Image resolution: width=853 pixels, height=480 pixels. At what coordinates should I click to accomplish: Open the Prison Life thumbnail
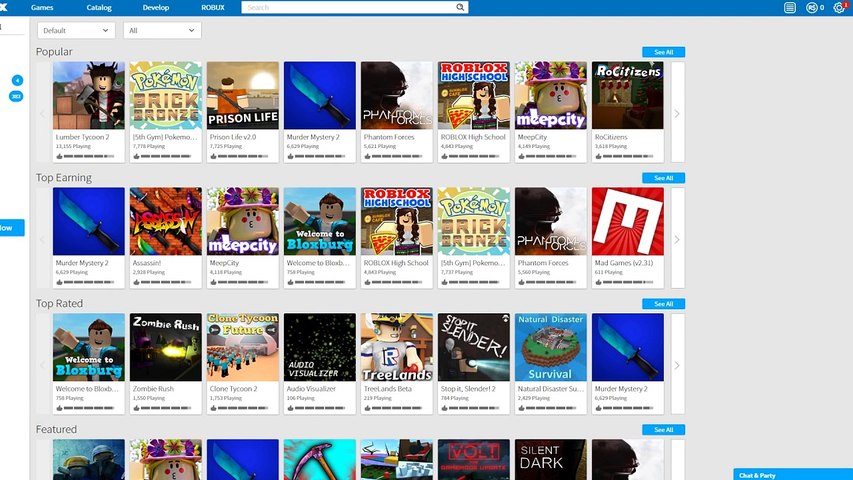point(243,95)
